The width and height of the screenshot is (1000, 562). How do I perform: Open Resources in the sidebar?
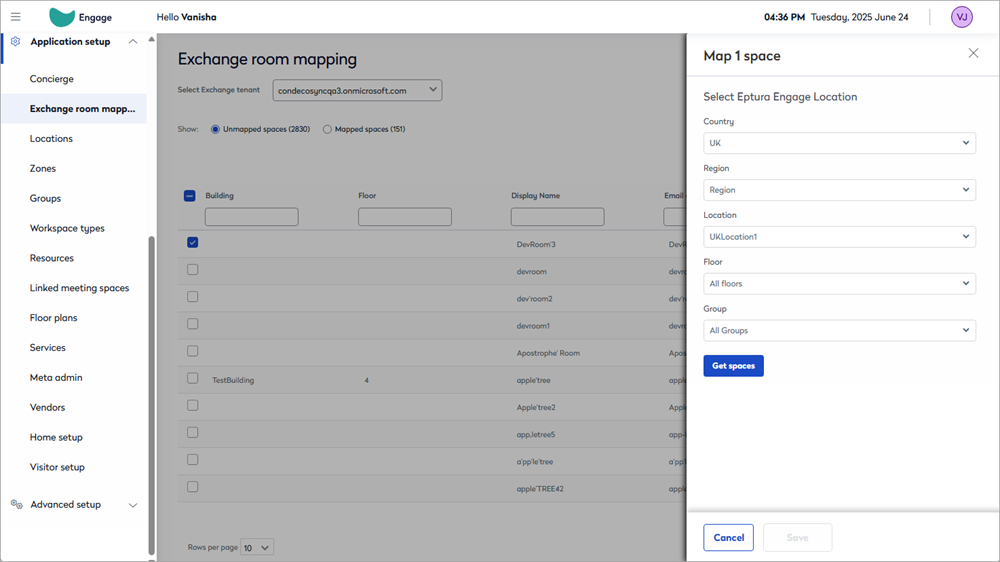click(x=52, y=258)
